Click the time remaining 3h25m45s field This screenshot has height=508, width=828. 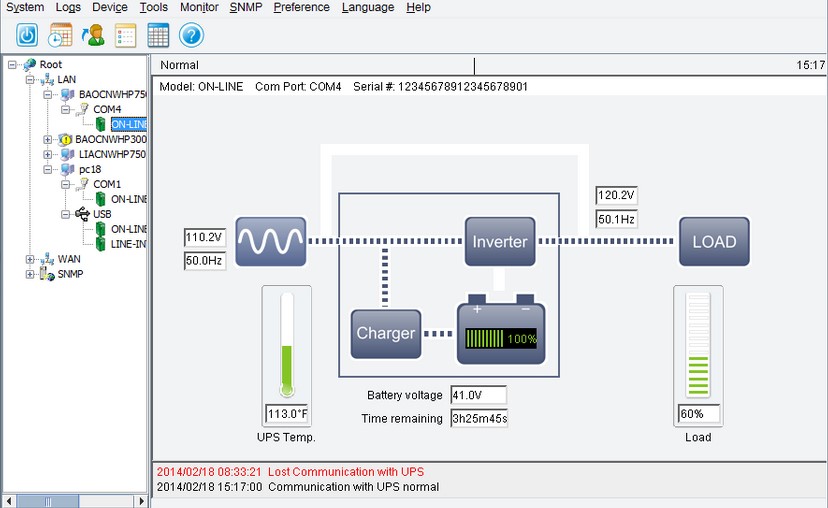[x=479, y=419]
